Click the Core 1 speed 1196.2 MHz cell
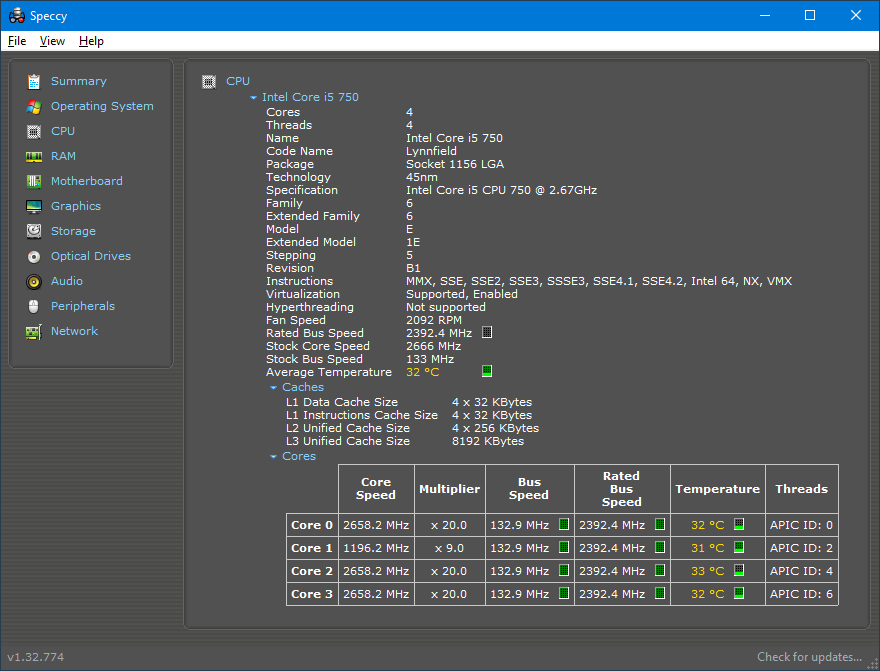This screenshot has height=671, width=880. click(376, 548)
